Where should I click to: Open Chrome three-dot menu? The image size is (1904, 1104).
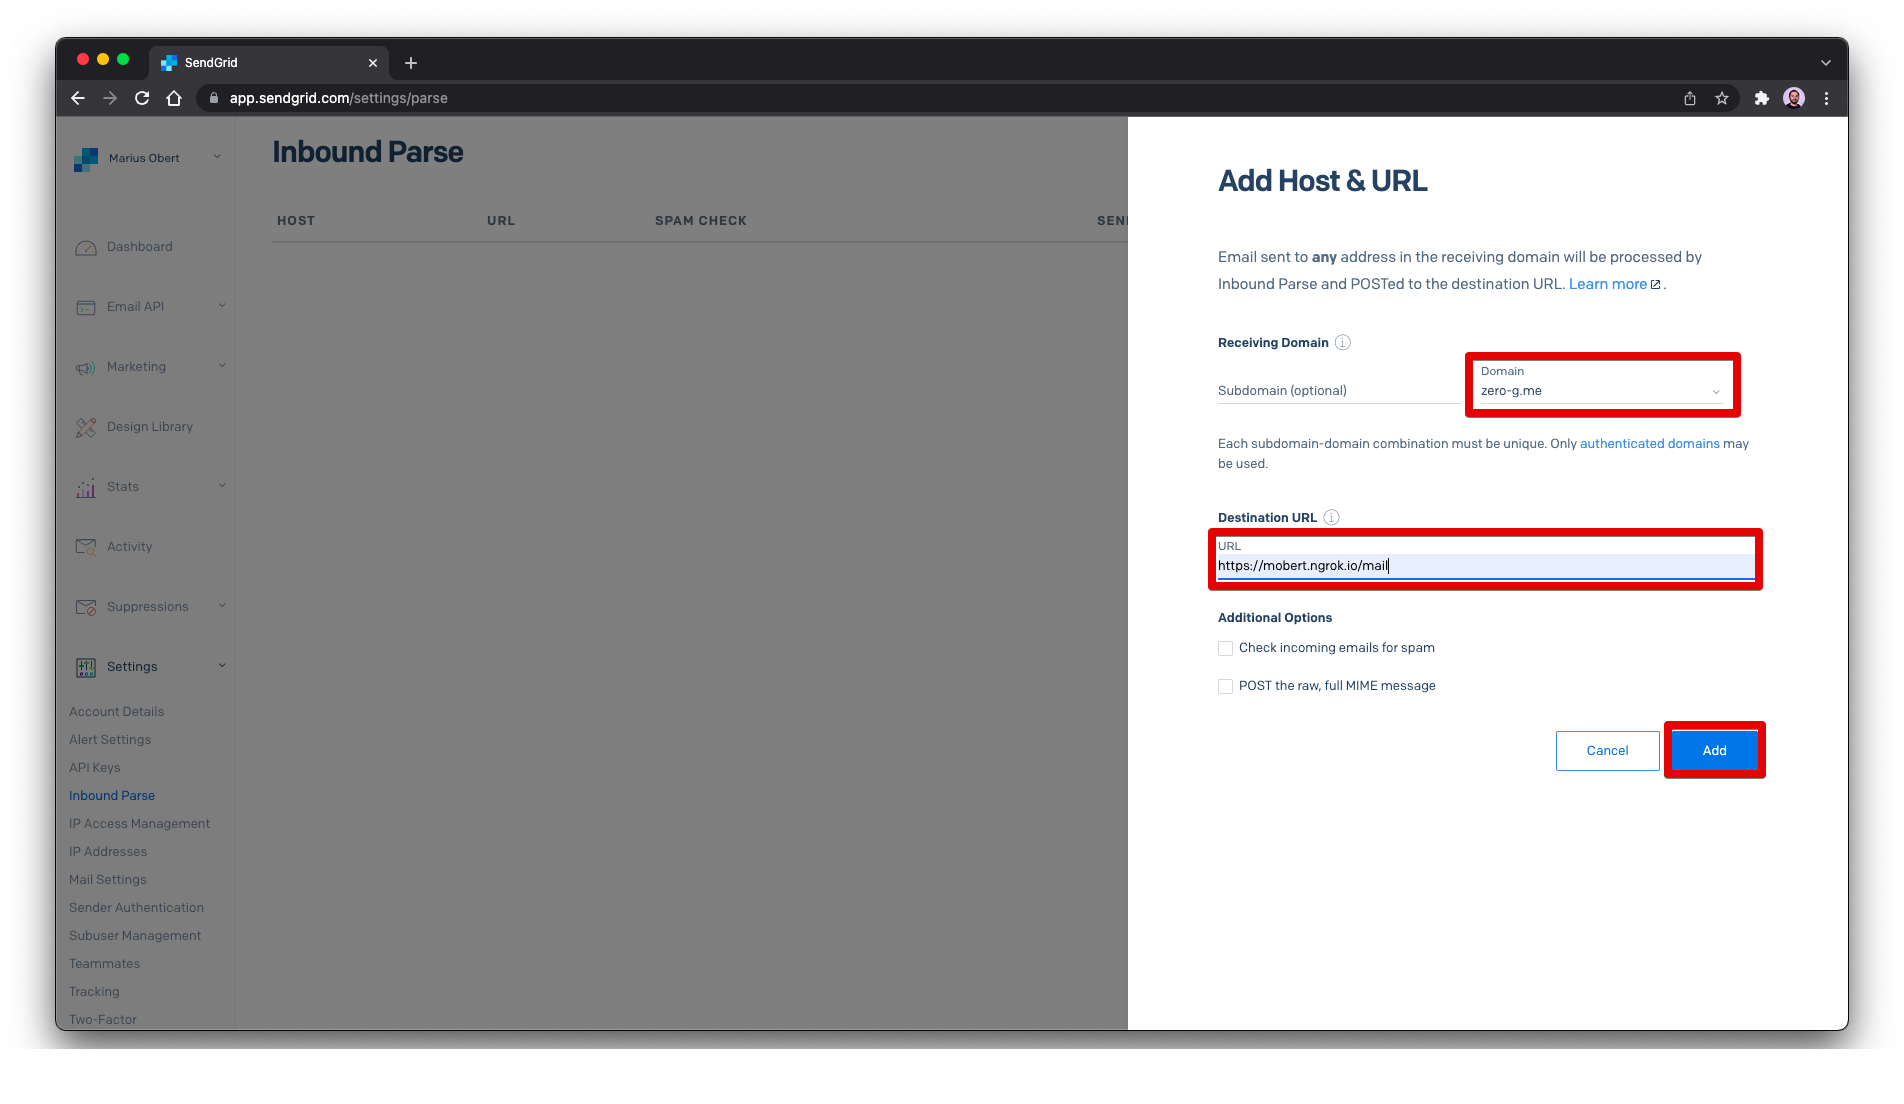(1826, 98)
